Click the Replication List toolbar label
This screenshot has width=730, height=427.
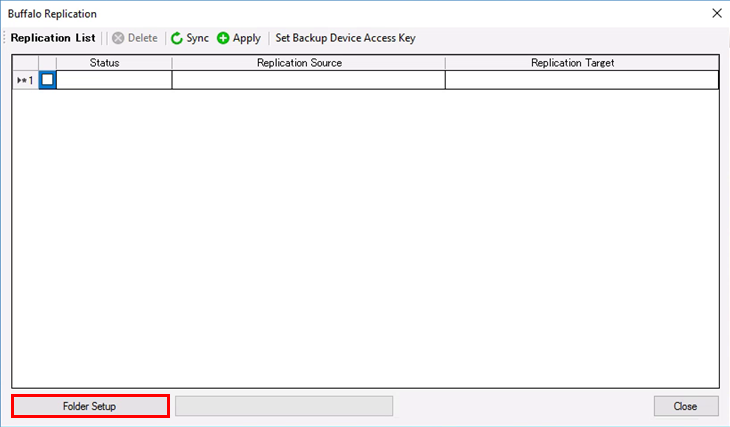pyautogui.click(x=53, y=38)
